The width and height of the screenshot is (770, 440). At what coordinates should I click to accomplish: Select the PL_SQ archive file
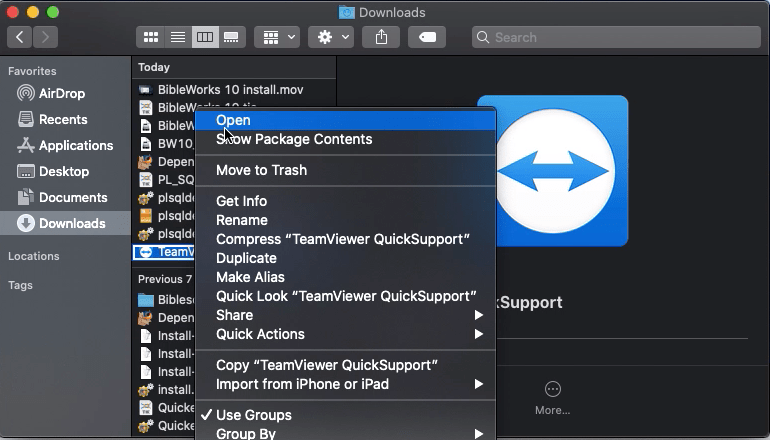point(165,180)
